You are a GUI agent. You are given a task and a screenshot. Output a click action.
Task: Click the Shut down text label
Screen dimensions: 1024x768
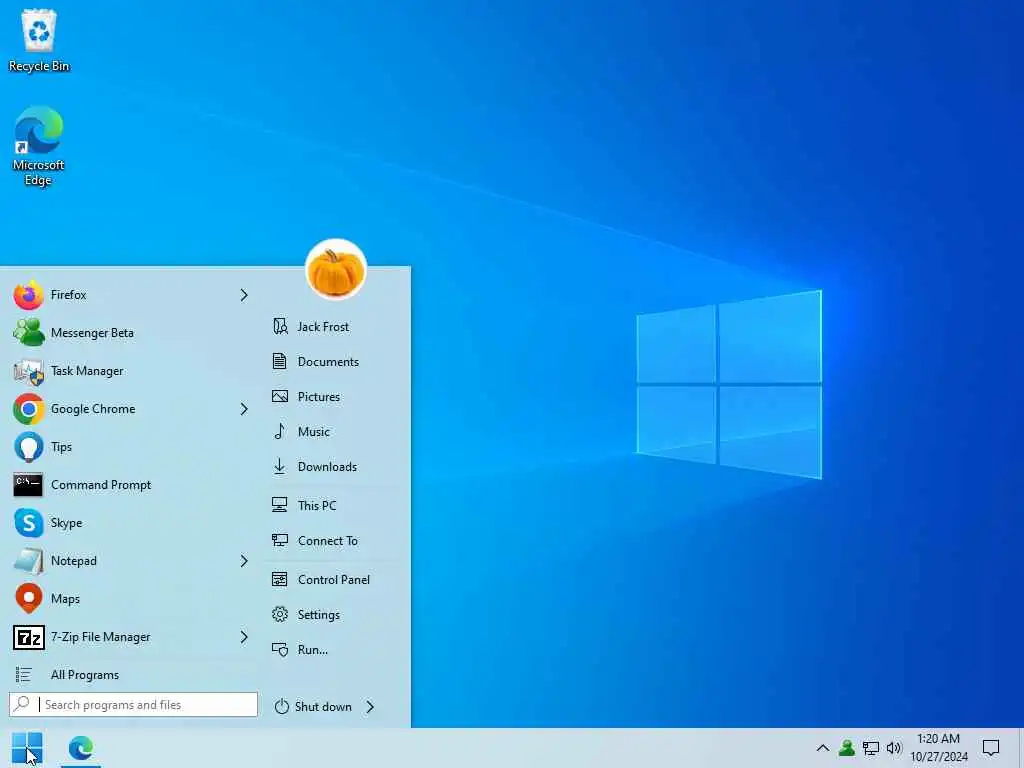323,707
